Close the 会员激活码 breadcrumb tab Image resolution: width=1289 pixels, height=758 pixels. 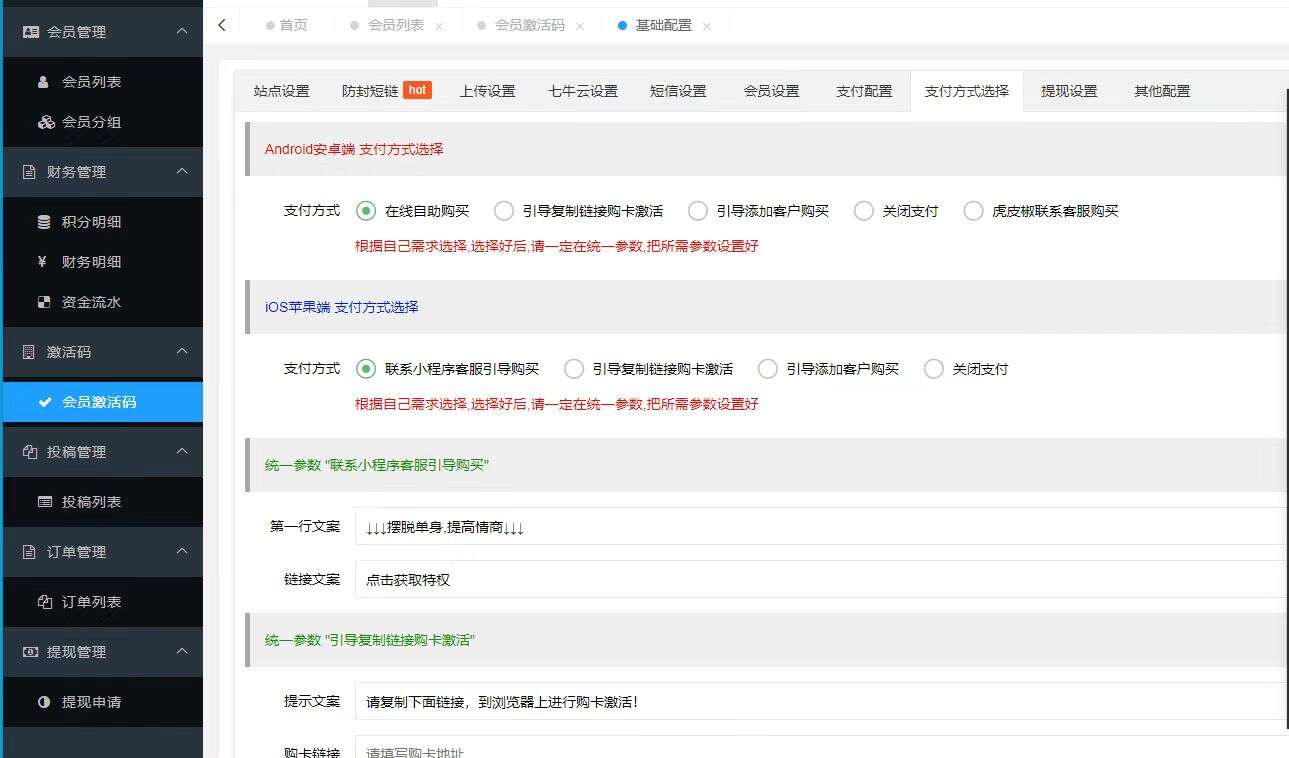pyautogui.click(x=579, y=25)
